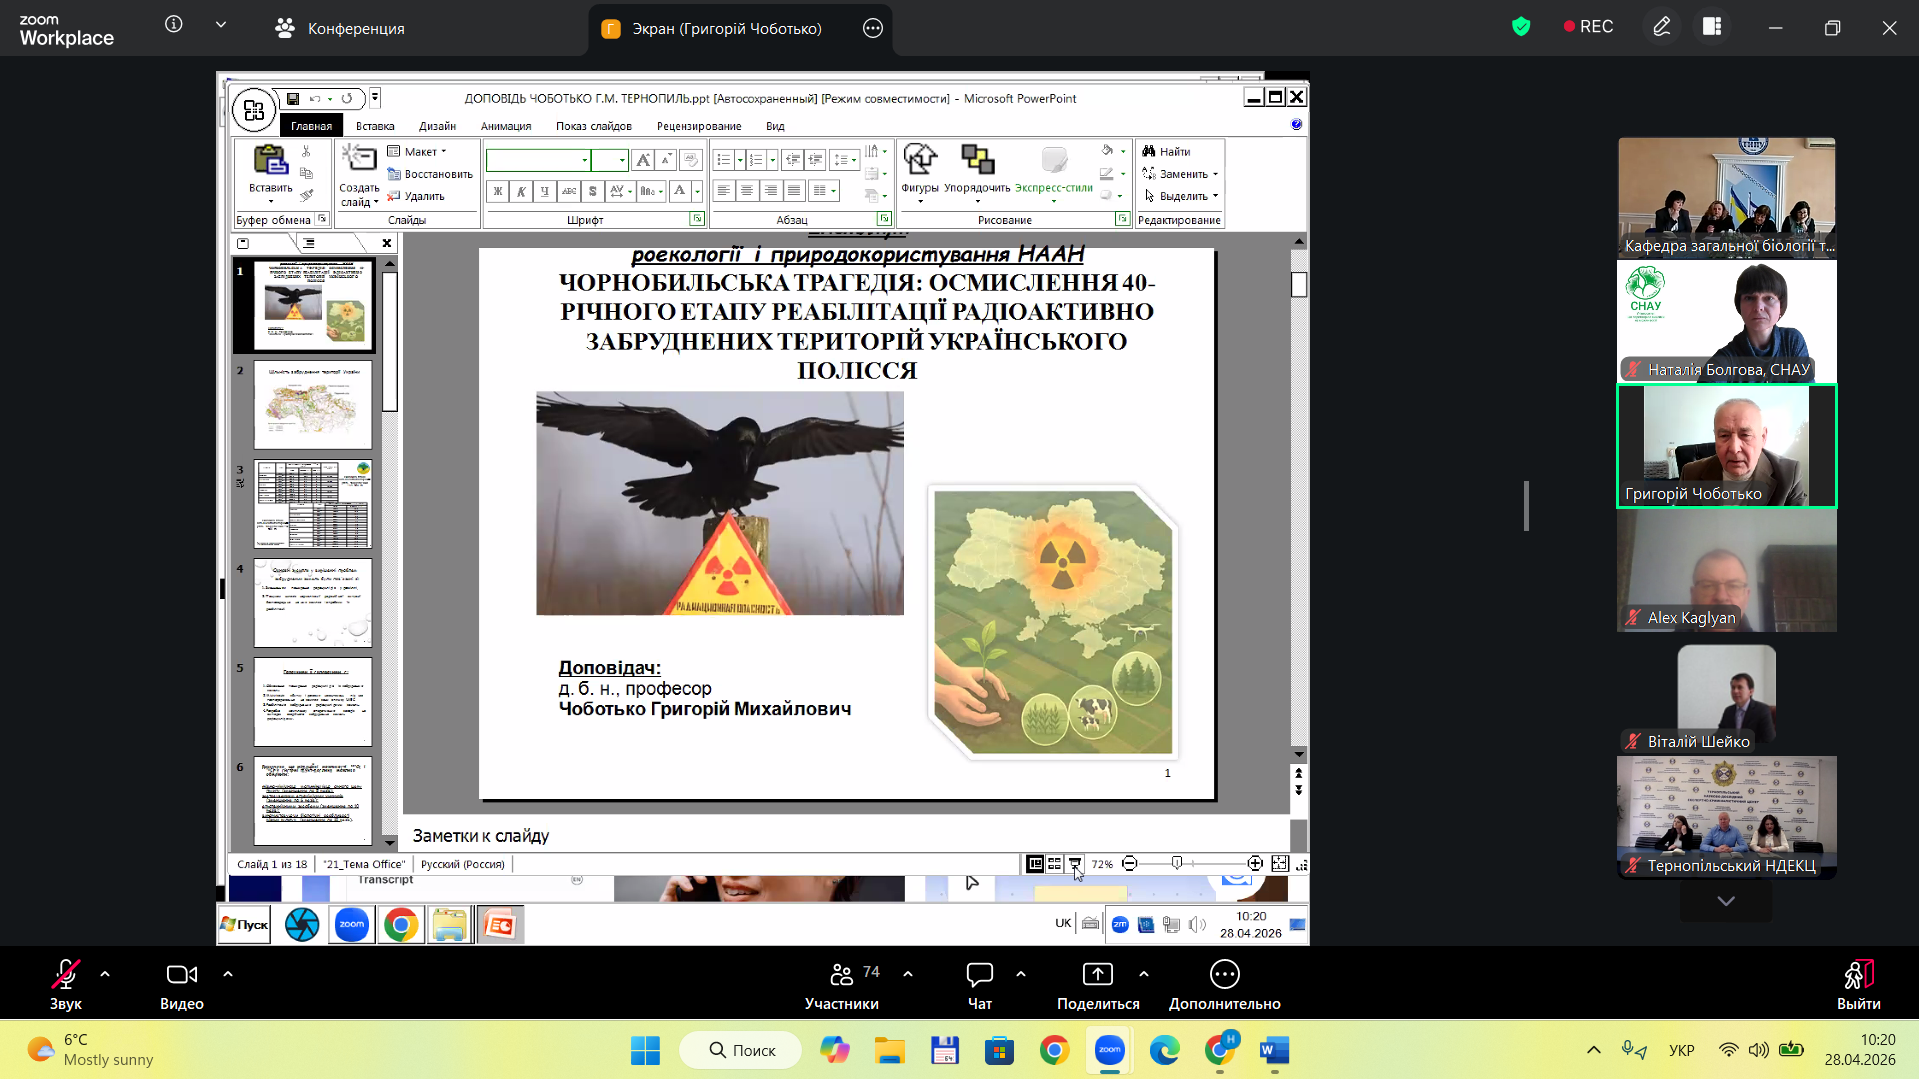Expand video options arrow beside Видео
1919x1079 pixels.
click(228, 974)
